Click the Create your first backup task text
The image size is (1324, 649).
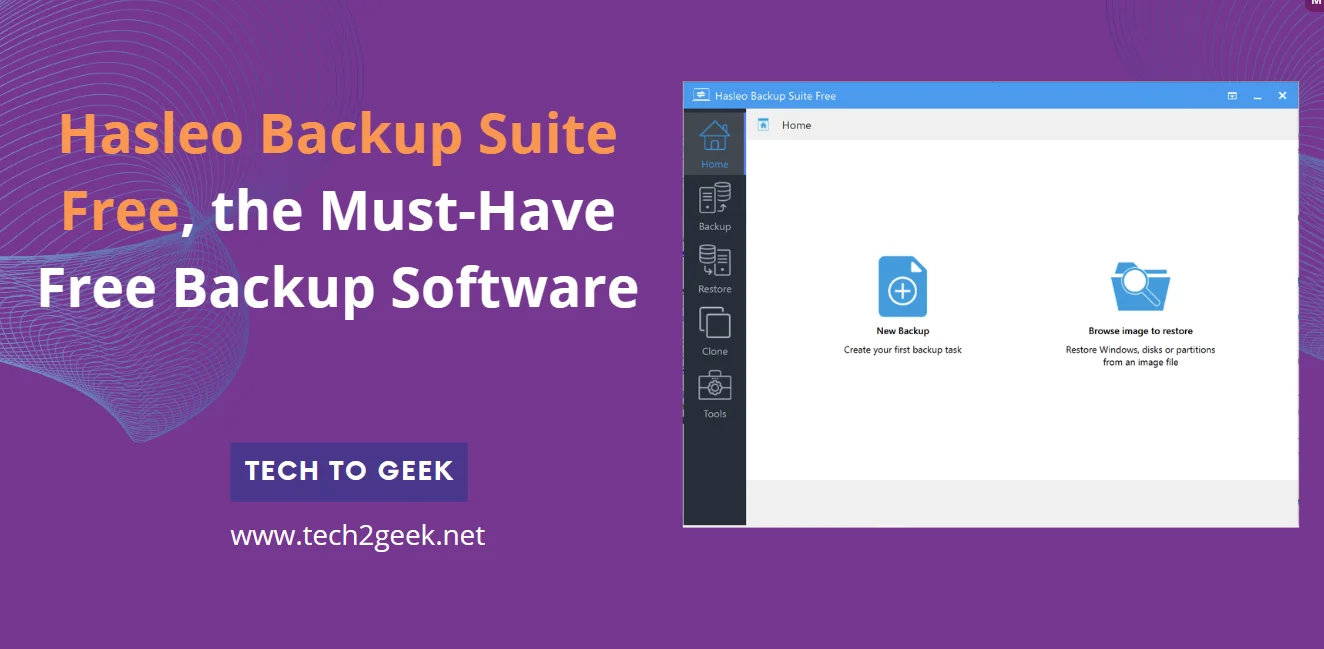[902, 350]
